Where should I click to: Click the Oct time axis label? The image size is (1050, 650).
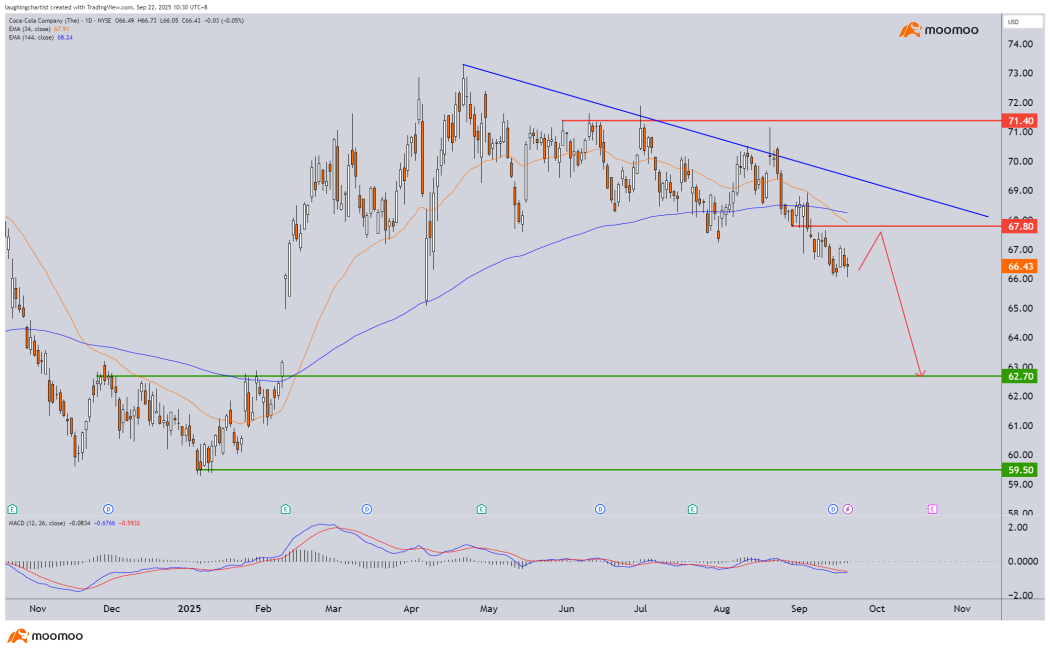pyautogui.click(x=877, y=608)
